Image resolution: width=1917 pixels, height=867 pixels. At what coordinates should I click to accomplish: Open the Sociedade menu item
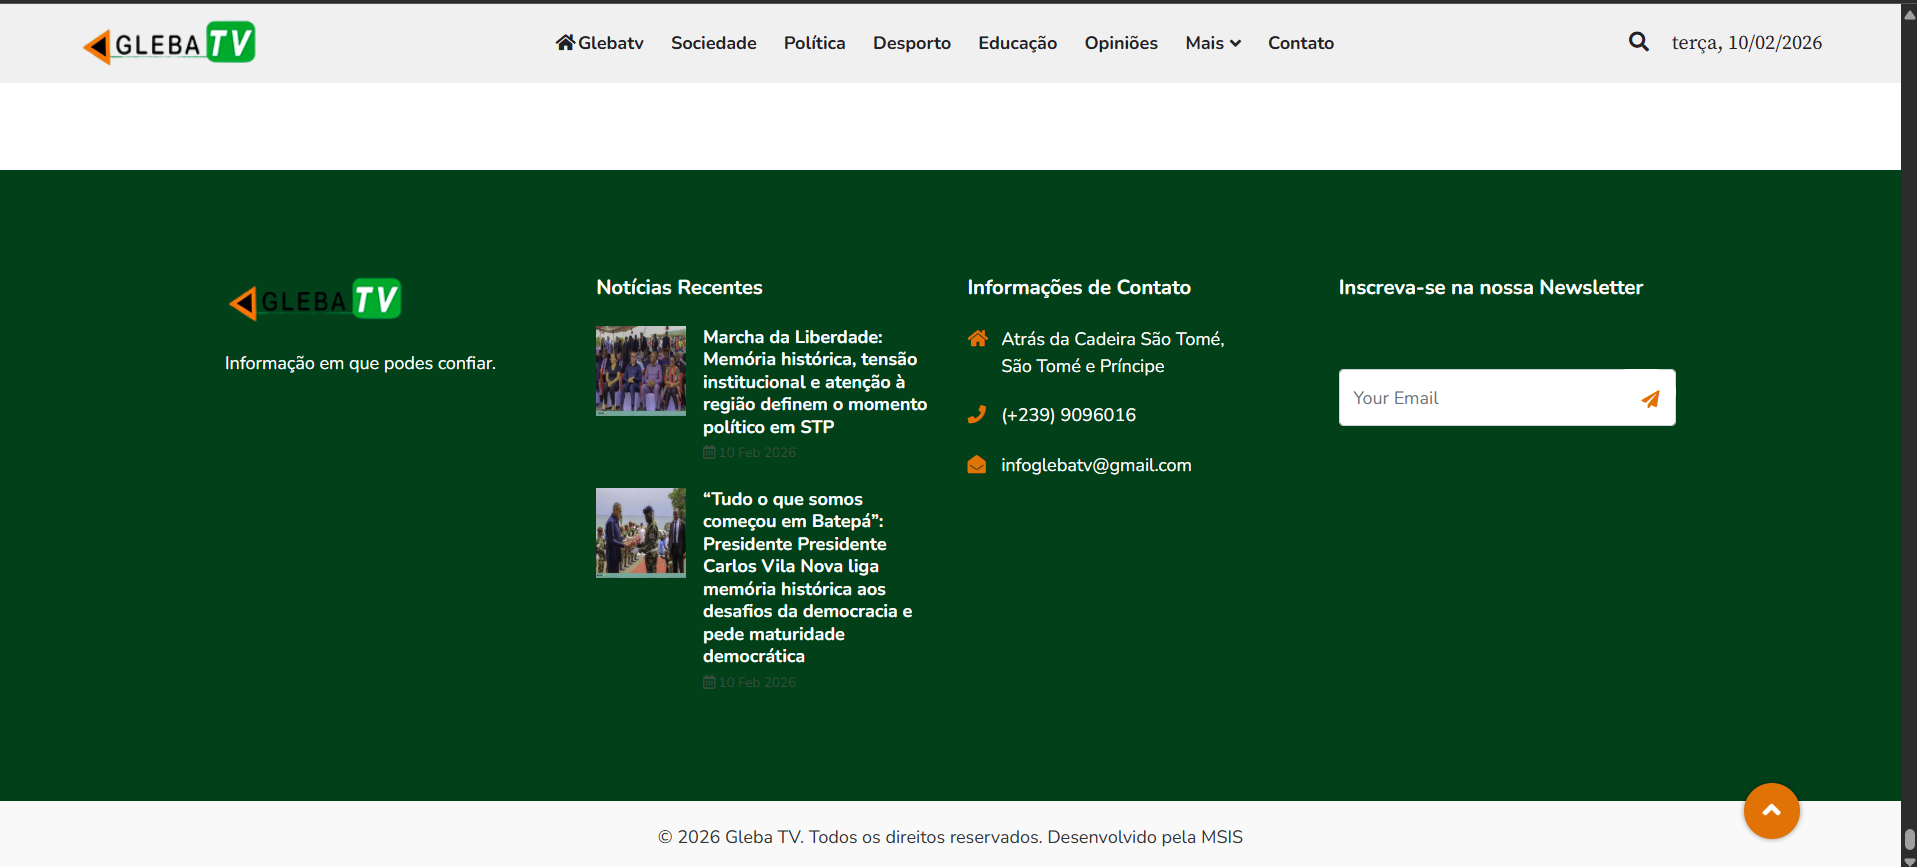tap(713, 43)
